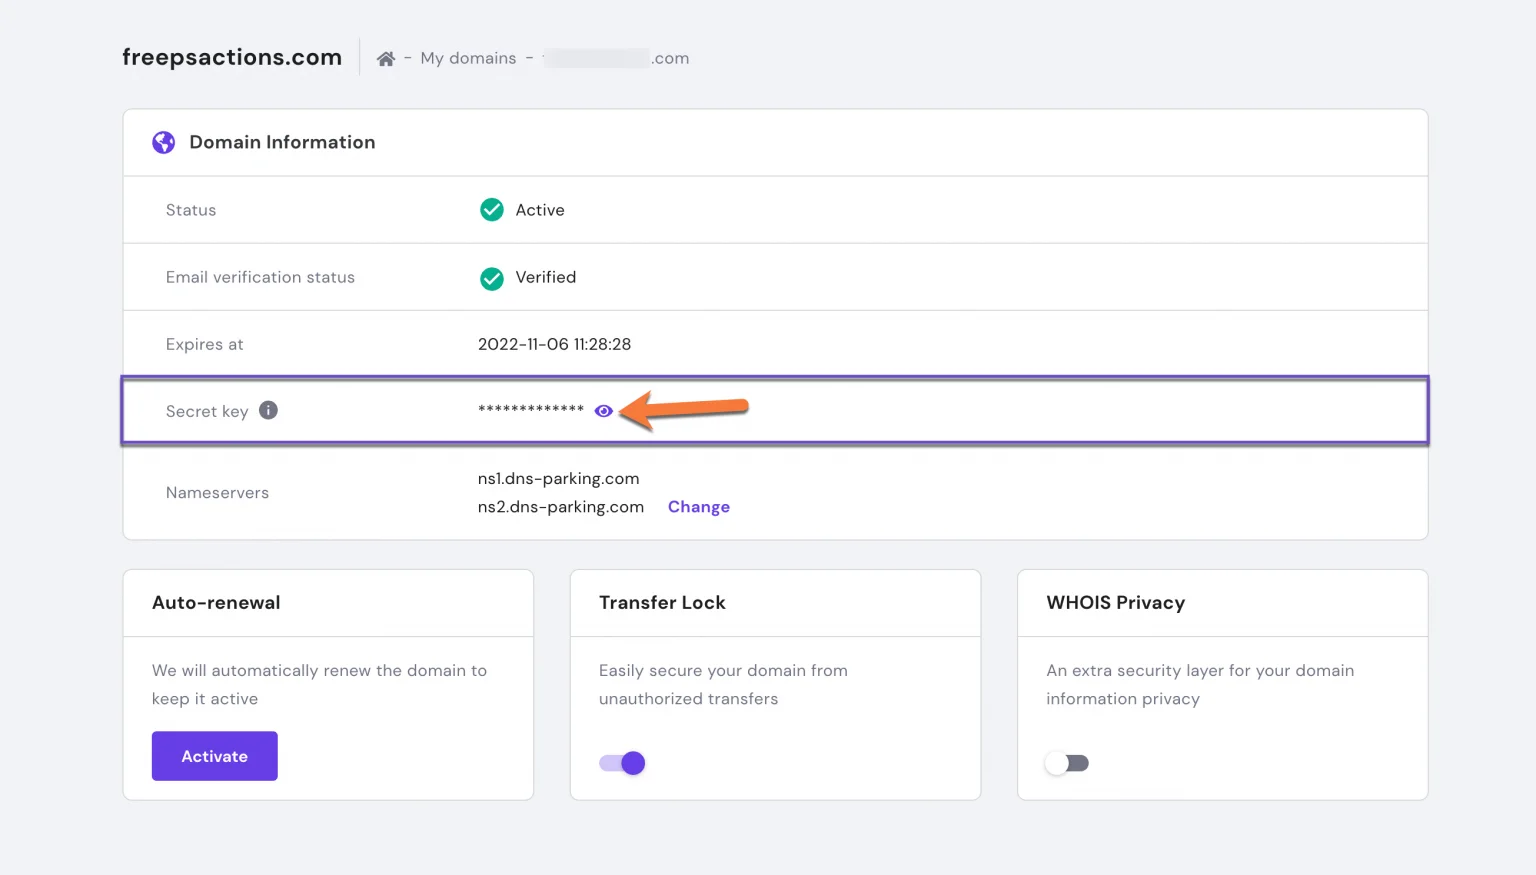This screenshot has width=1536, height=875.
Task: Reveal the secret key with eye icon
Action: (603, 411)
